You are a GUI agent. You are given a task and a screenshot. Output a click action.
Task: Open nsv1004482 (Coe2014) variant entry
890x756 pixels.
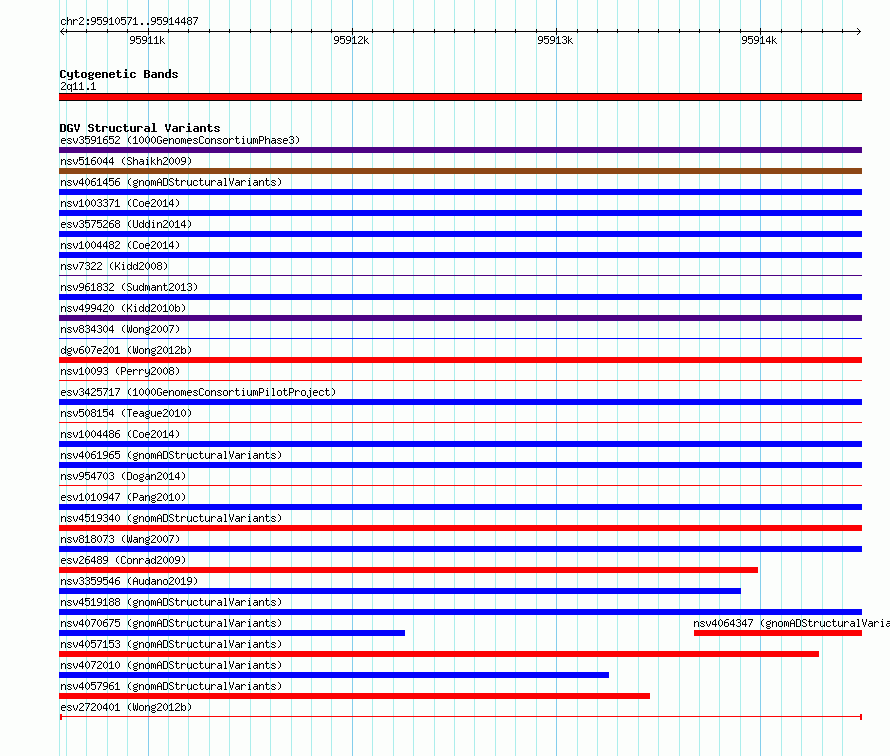tap(120, 245)
